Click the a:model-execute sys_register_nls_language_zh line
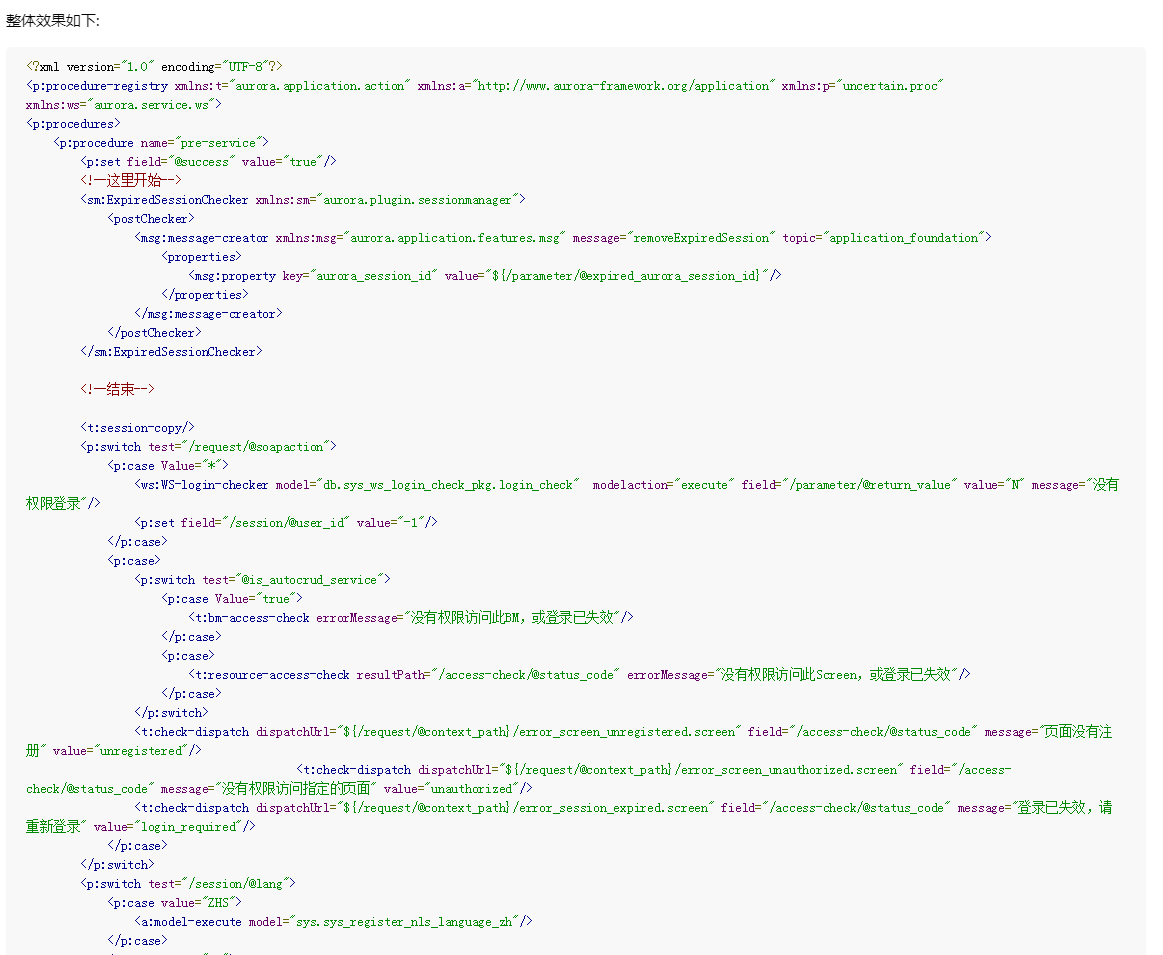This screenshot has width=1163, height=955. pos(334,922)
